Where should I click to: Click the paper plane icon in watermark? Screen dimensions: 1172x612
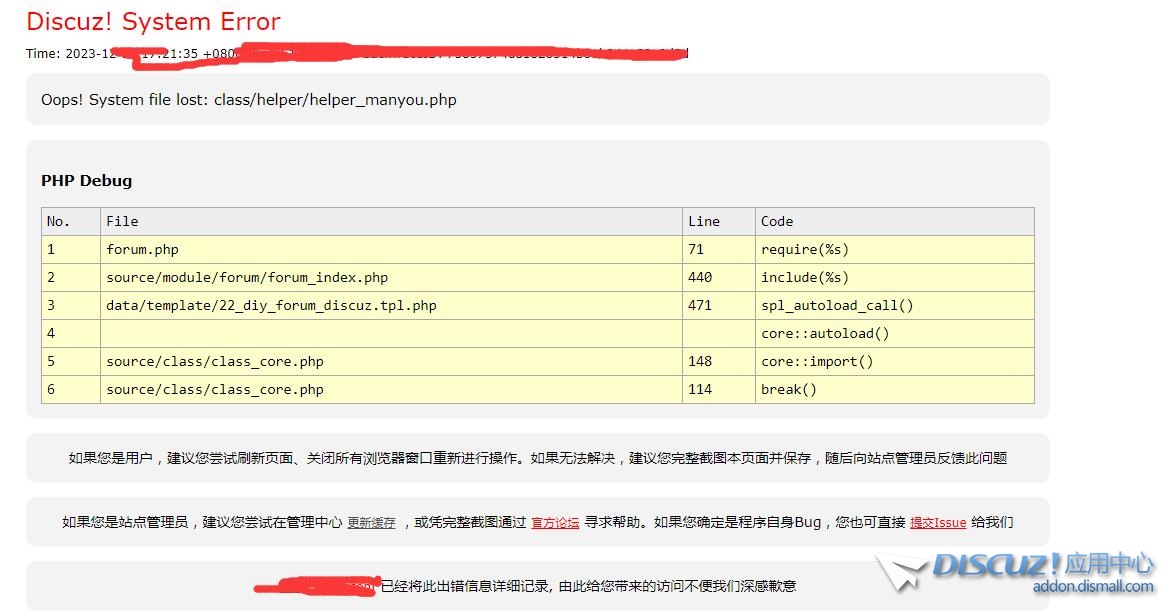click(x=902, y=573)
